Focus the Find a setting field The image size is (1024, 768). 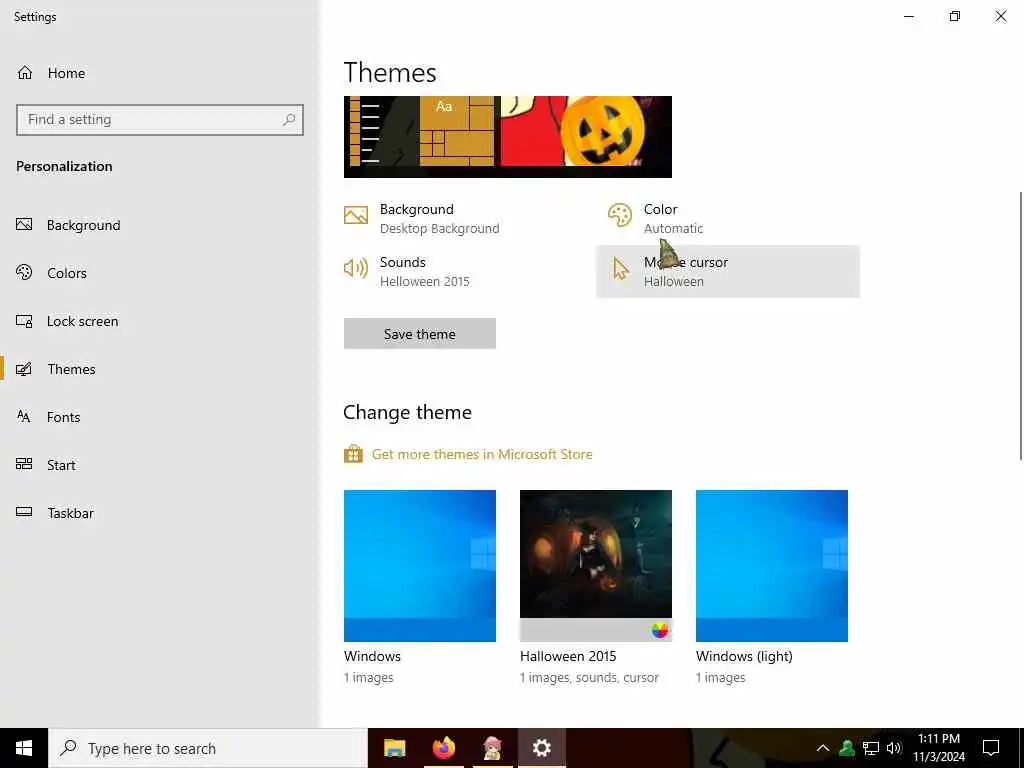159,120
